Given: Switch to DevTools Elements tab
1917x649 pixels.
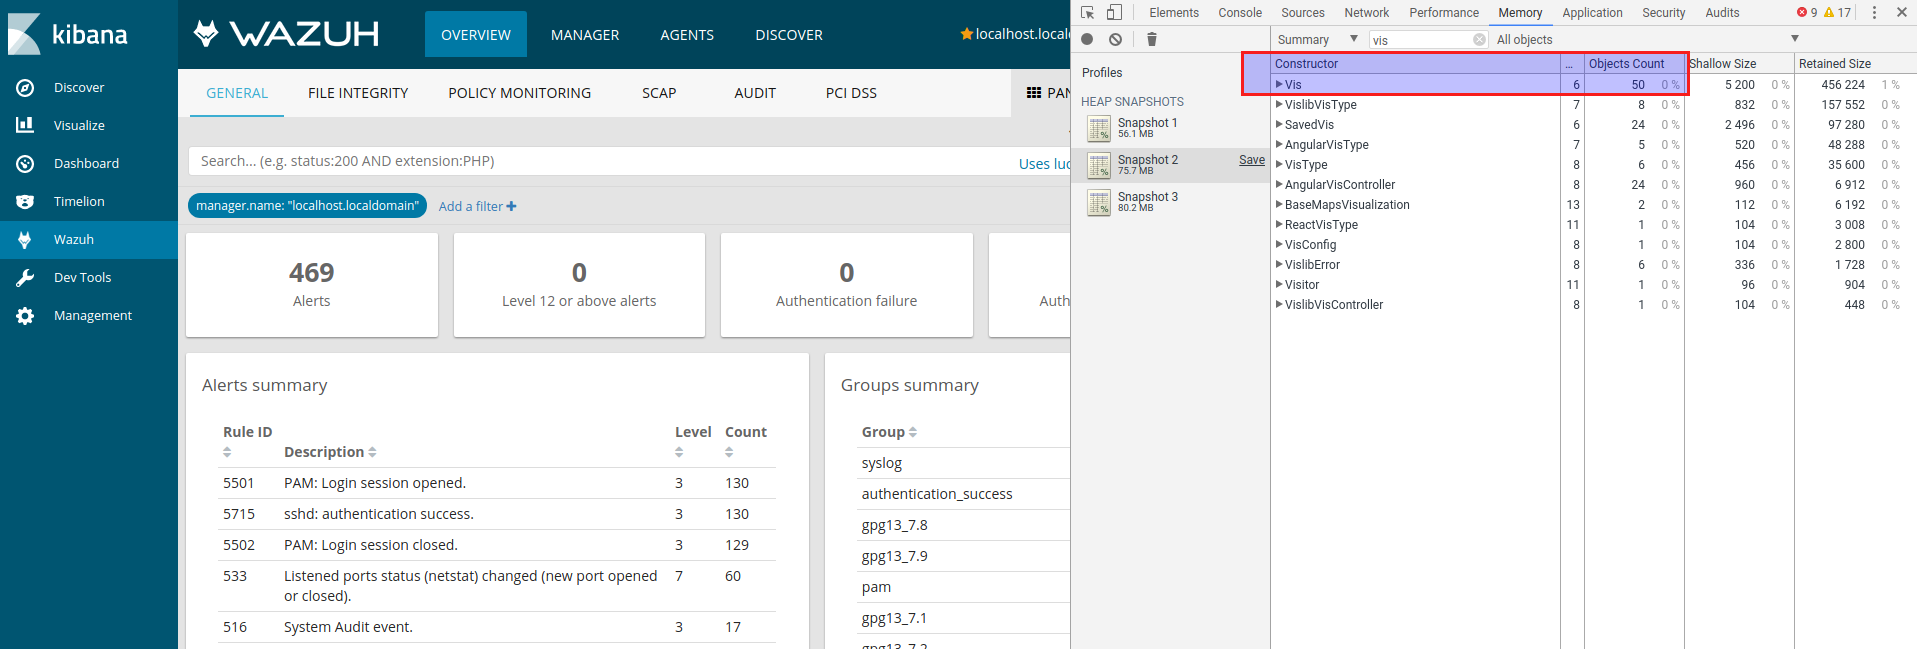Looking at the screenshot, I should (x=1174, y=12).
